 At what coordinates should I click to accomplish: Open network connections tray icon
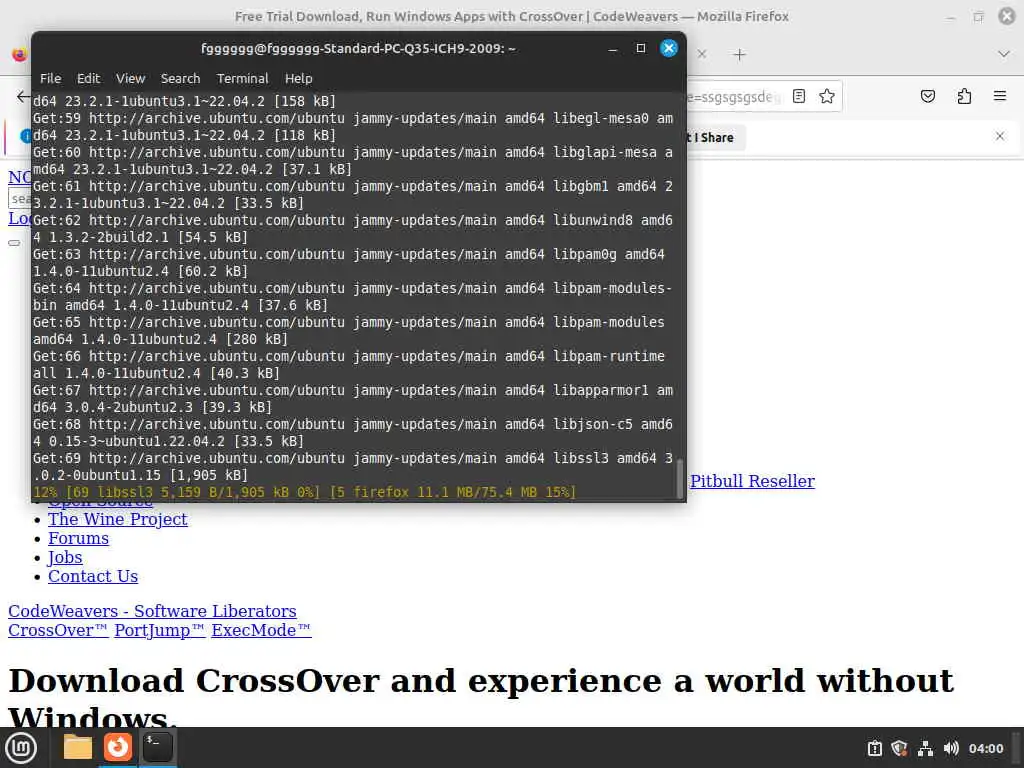[x=925, y=748]
